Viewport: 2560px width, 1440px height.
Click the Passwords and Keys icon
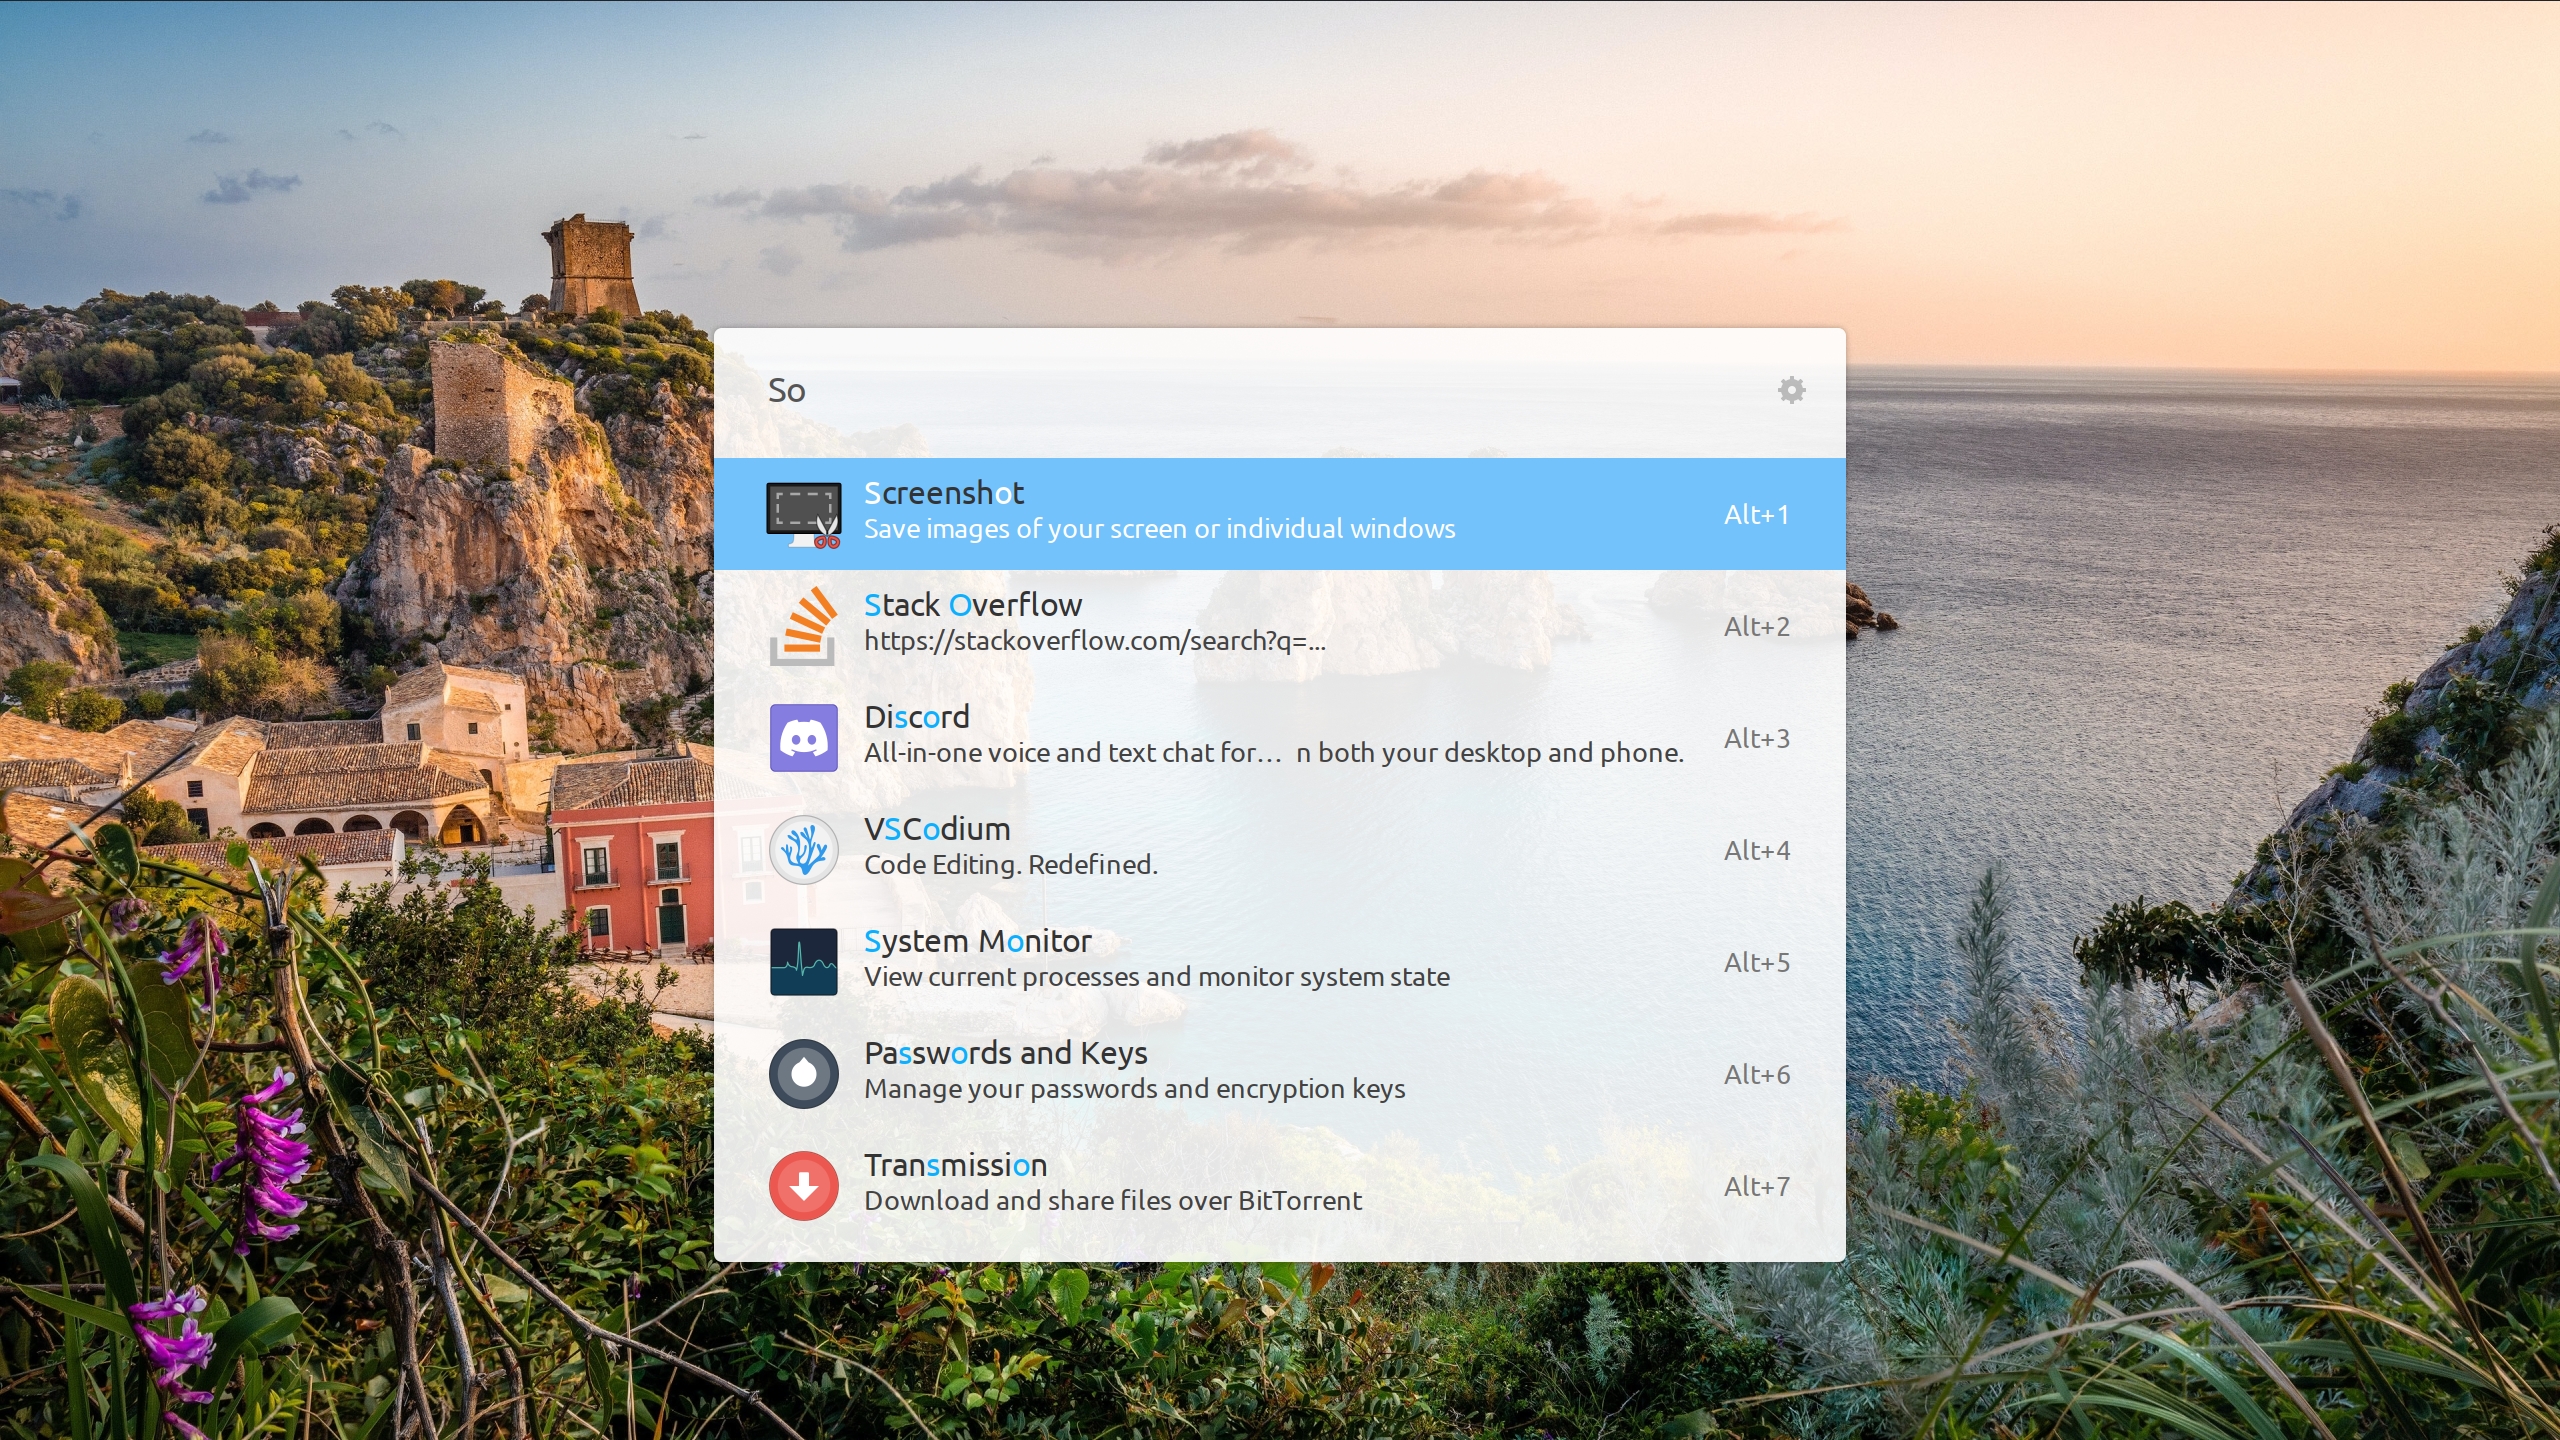804,1074
